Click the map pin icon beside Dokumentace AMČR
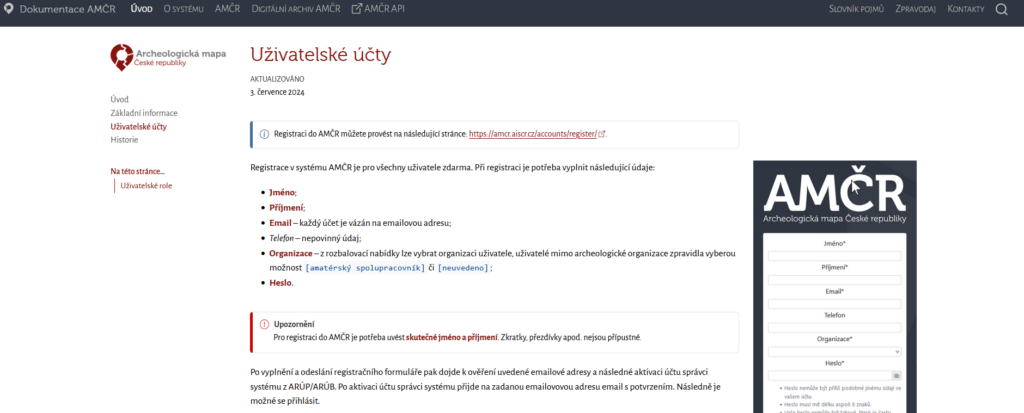The height and width of the screenshot is (413, 1024). [x=9, y=10]
